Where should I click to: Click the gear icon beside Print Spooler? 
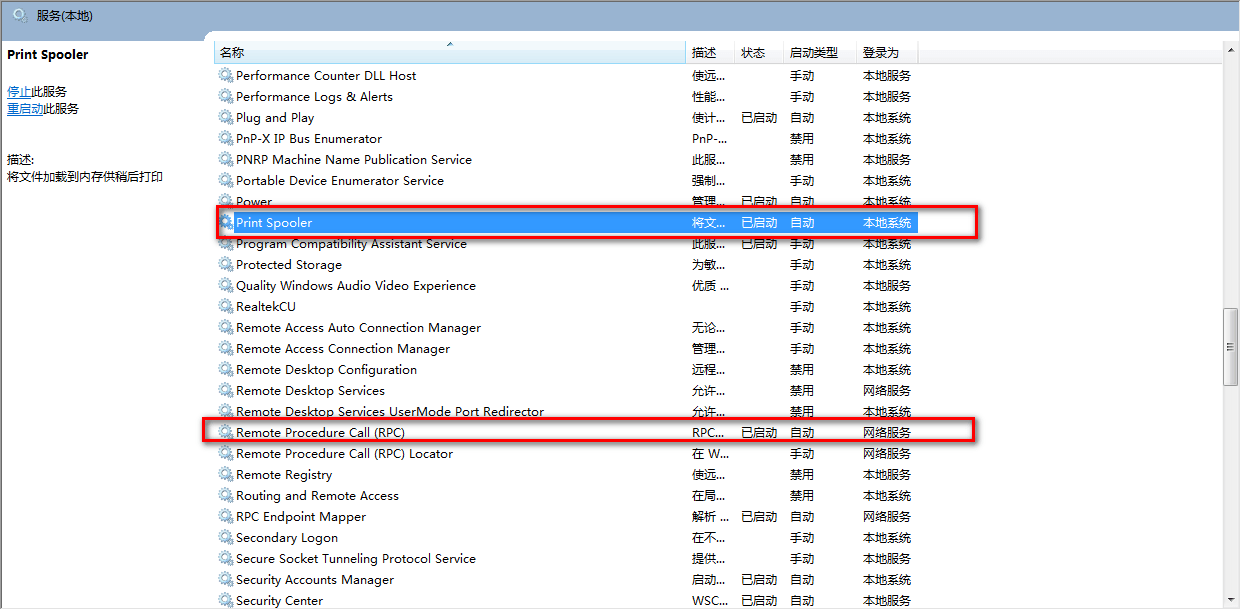[x=226, y=222]
